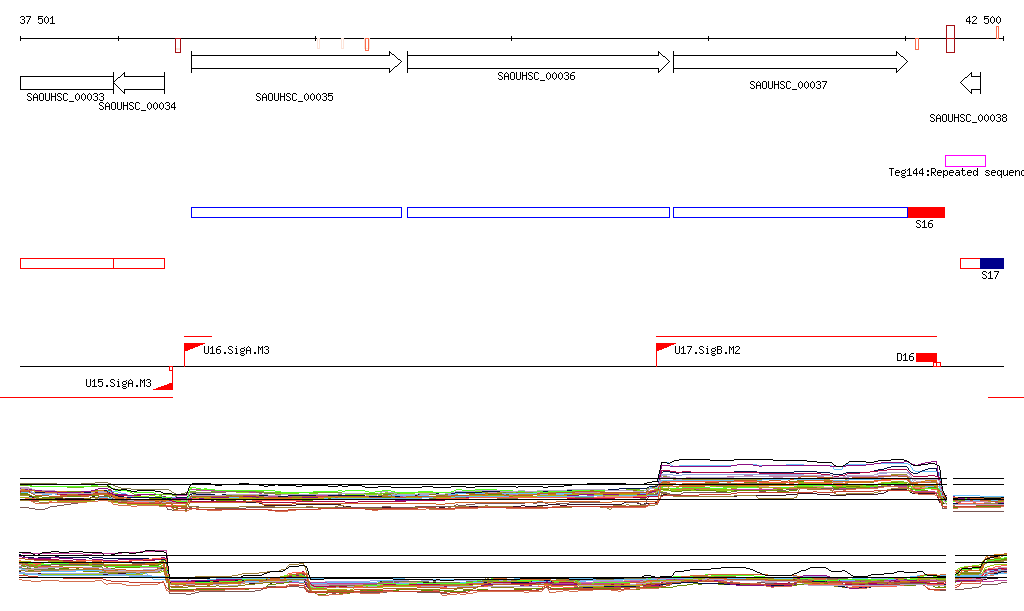The width and height of the screenshot is (1024, 611).
Task: Select the white segment bar beneath SAOUHSC_00036
Action: (x=538, y=212)
